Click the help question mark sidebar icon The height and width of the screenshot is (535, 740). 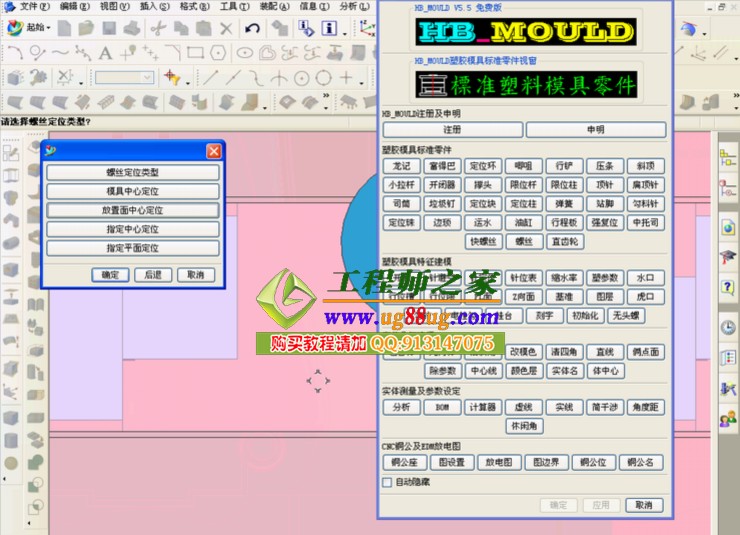[728, 287]
